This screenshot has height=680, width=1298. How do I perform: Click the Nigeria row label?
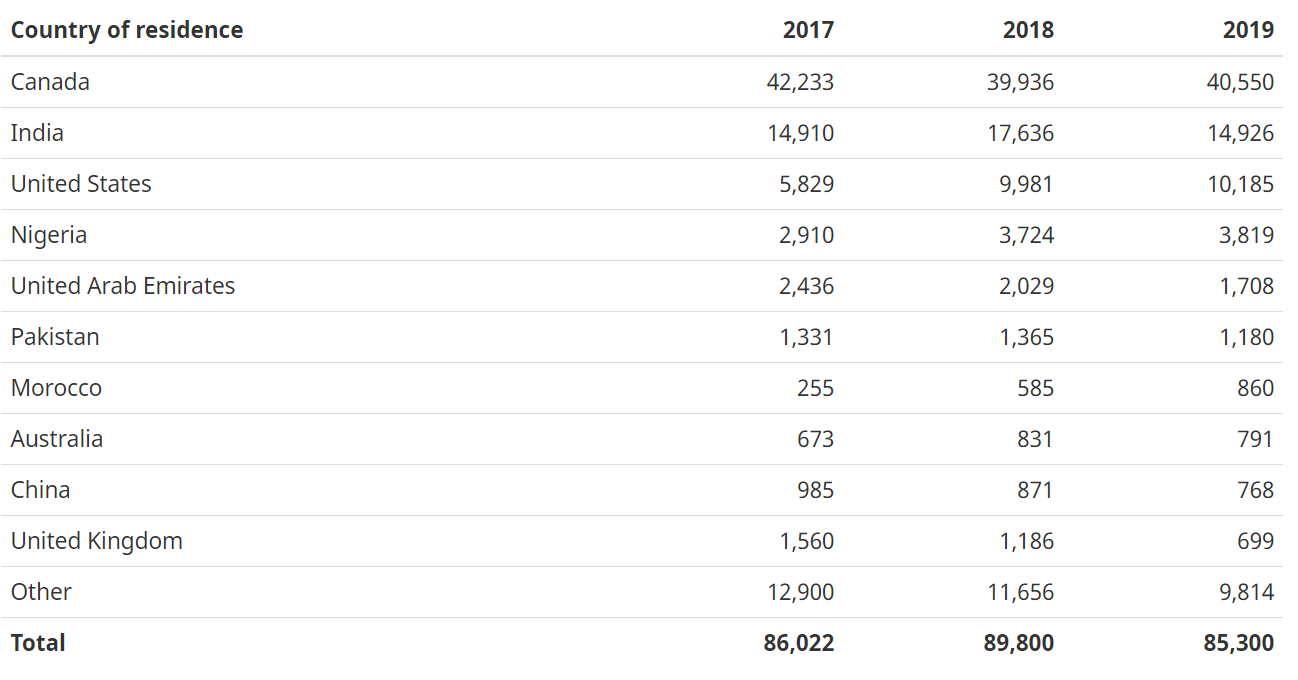tap(49, 235)
